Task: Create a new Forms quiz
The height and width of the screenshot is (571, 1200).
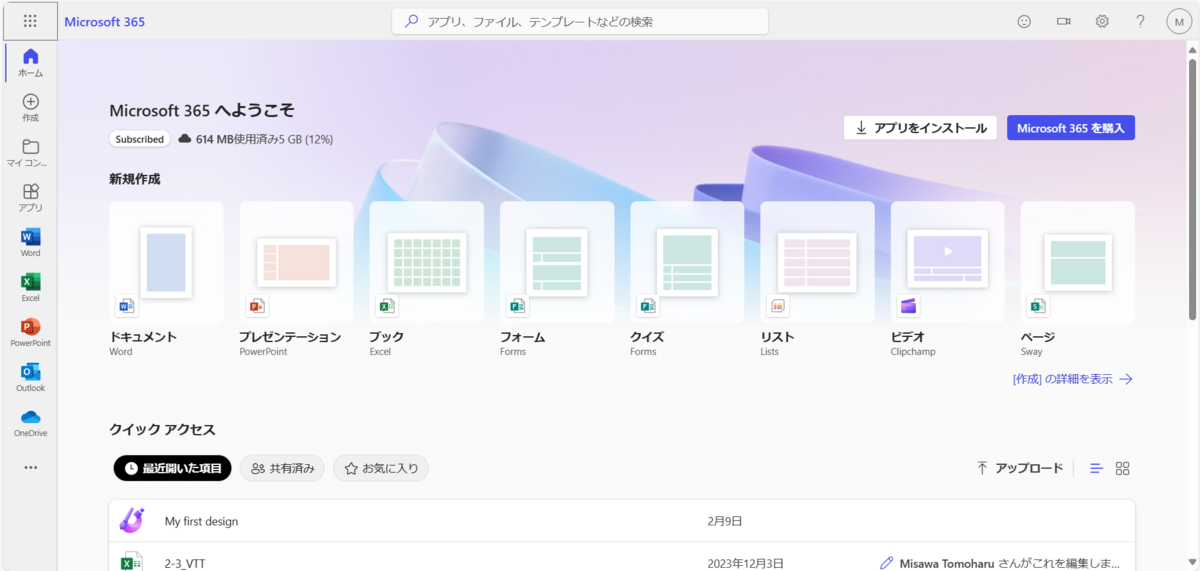Action: [x=687, y=280]
